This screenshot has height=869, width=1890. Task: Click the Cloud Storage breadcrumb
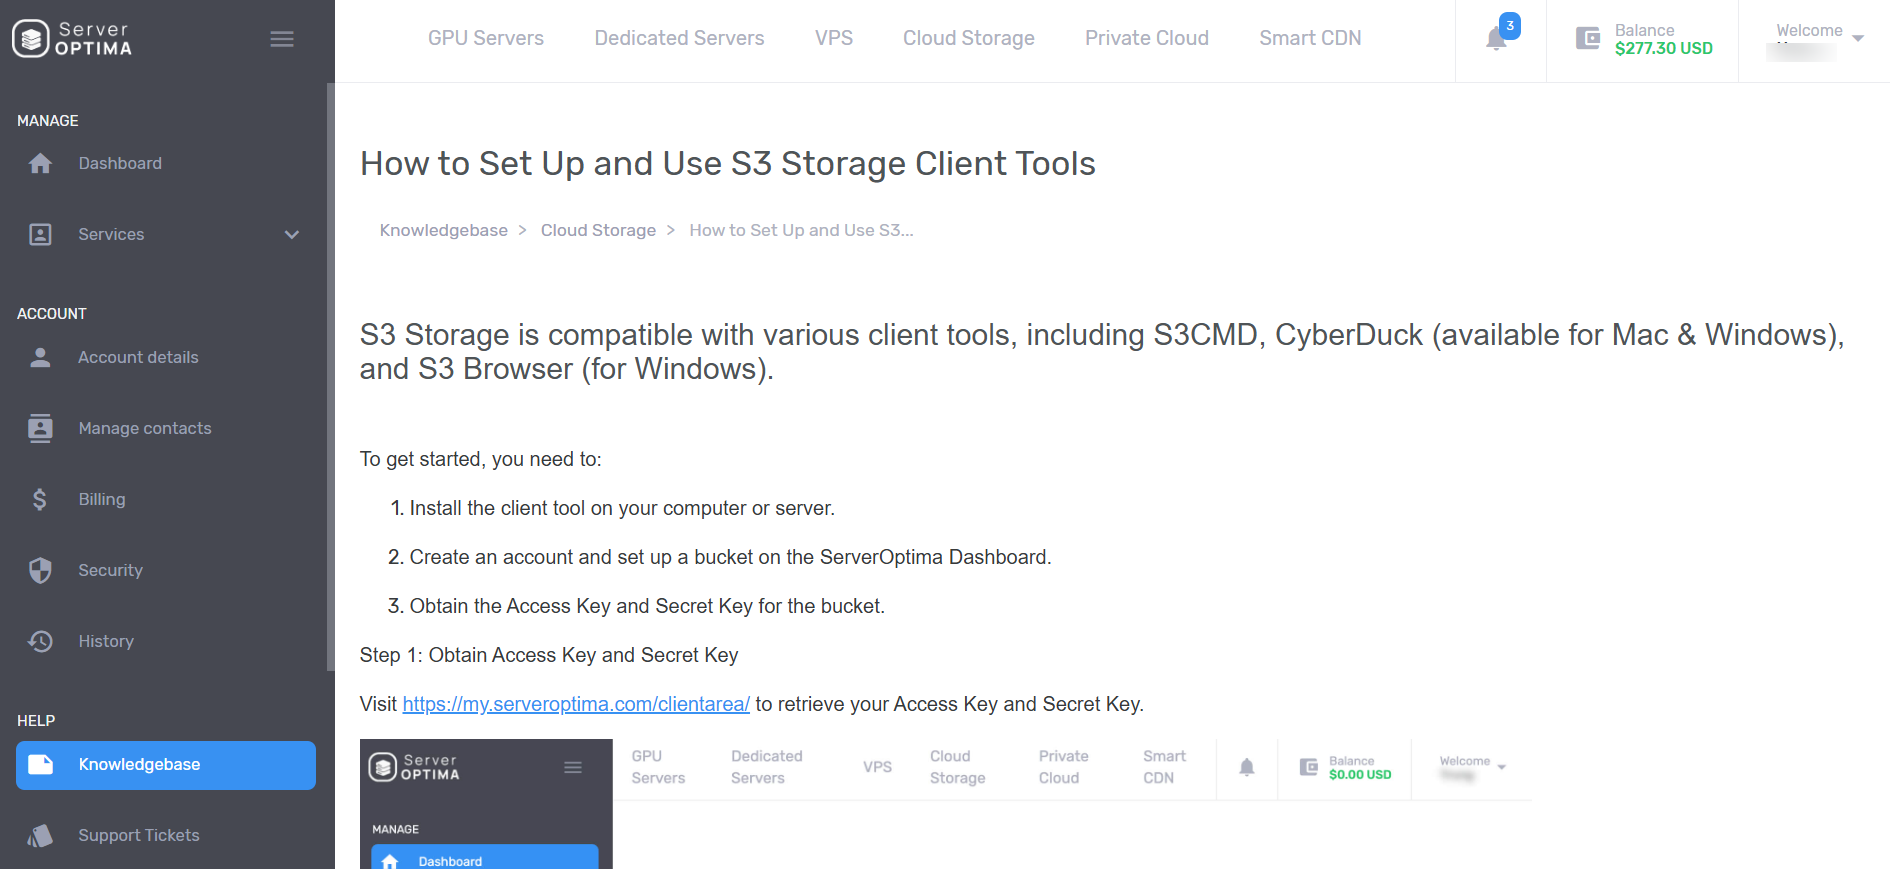pos(598,230)
